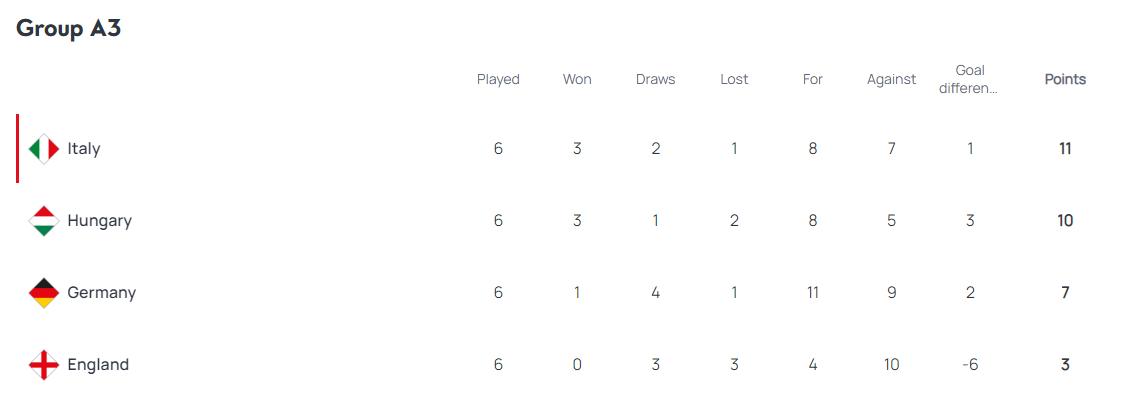Click the Won column header

tap(577, 79)
